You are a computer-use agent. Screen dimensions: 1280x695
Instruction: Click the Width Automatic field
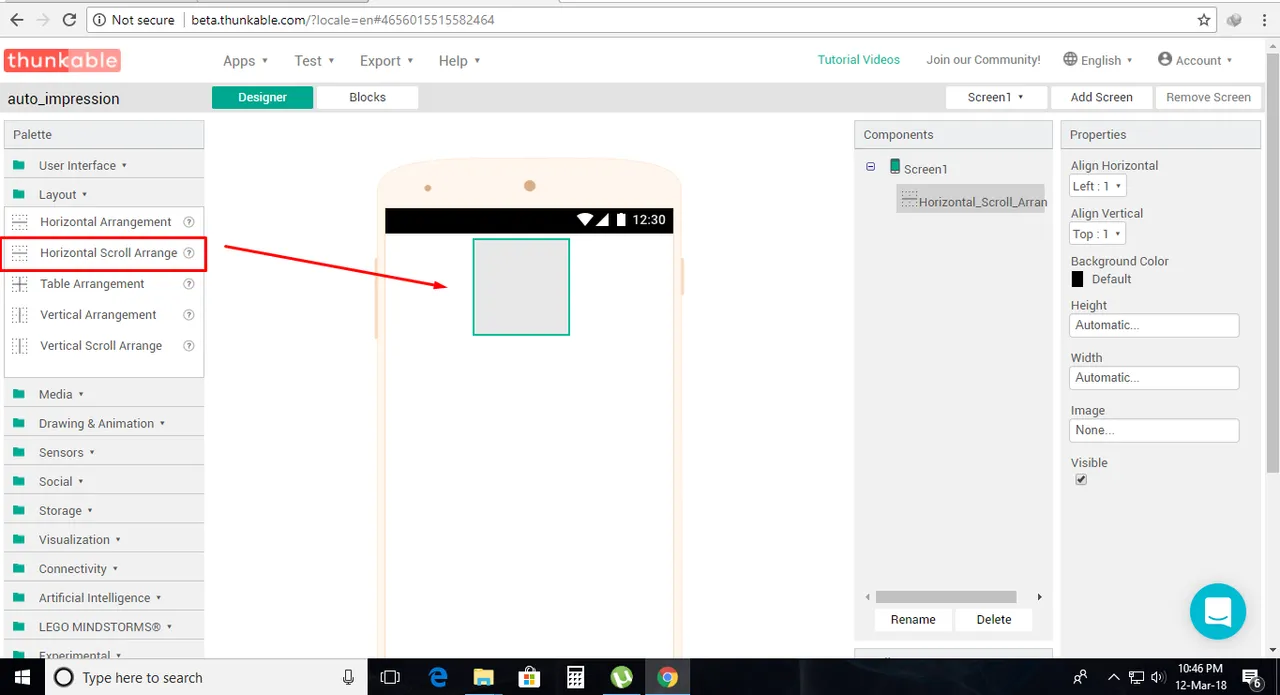coord(1154,378)
